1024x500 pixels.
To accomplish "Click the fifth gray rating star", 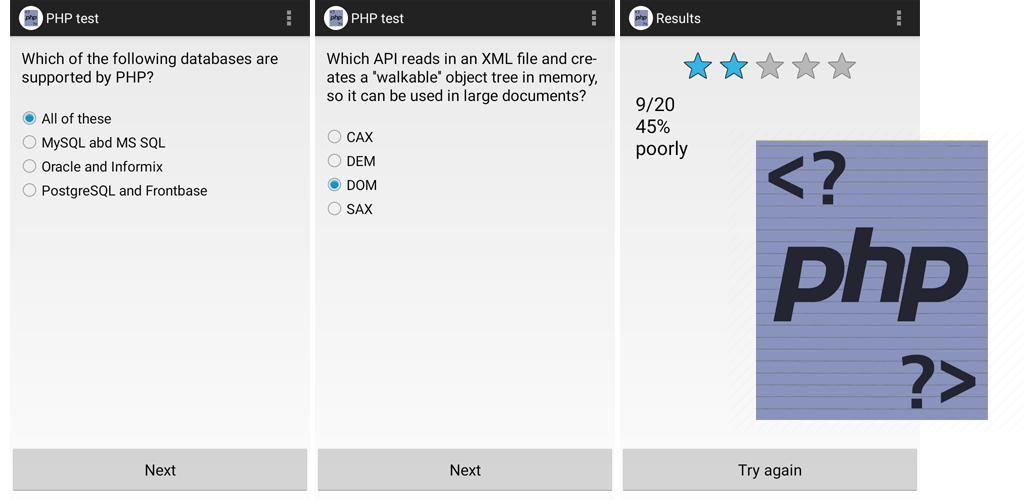I will pos(842,67).
